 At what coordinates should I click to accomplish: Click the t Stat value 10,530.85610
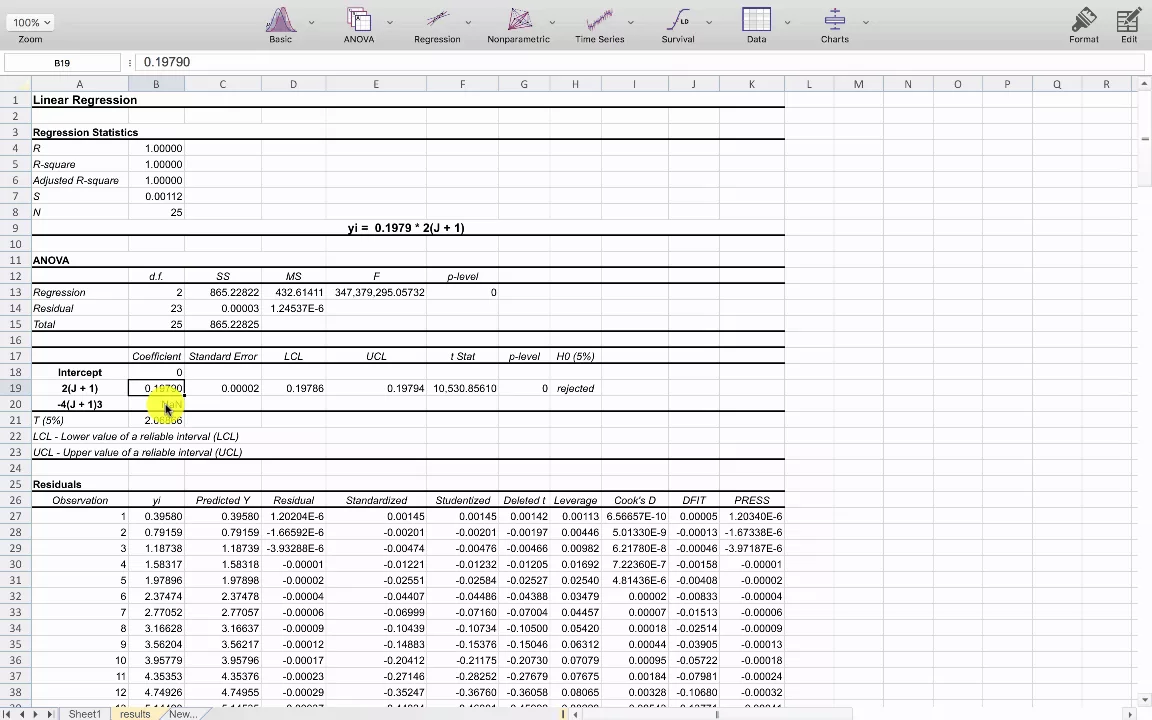click(462, 388)
